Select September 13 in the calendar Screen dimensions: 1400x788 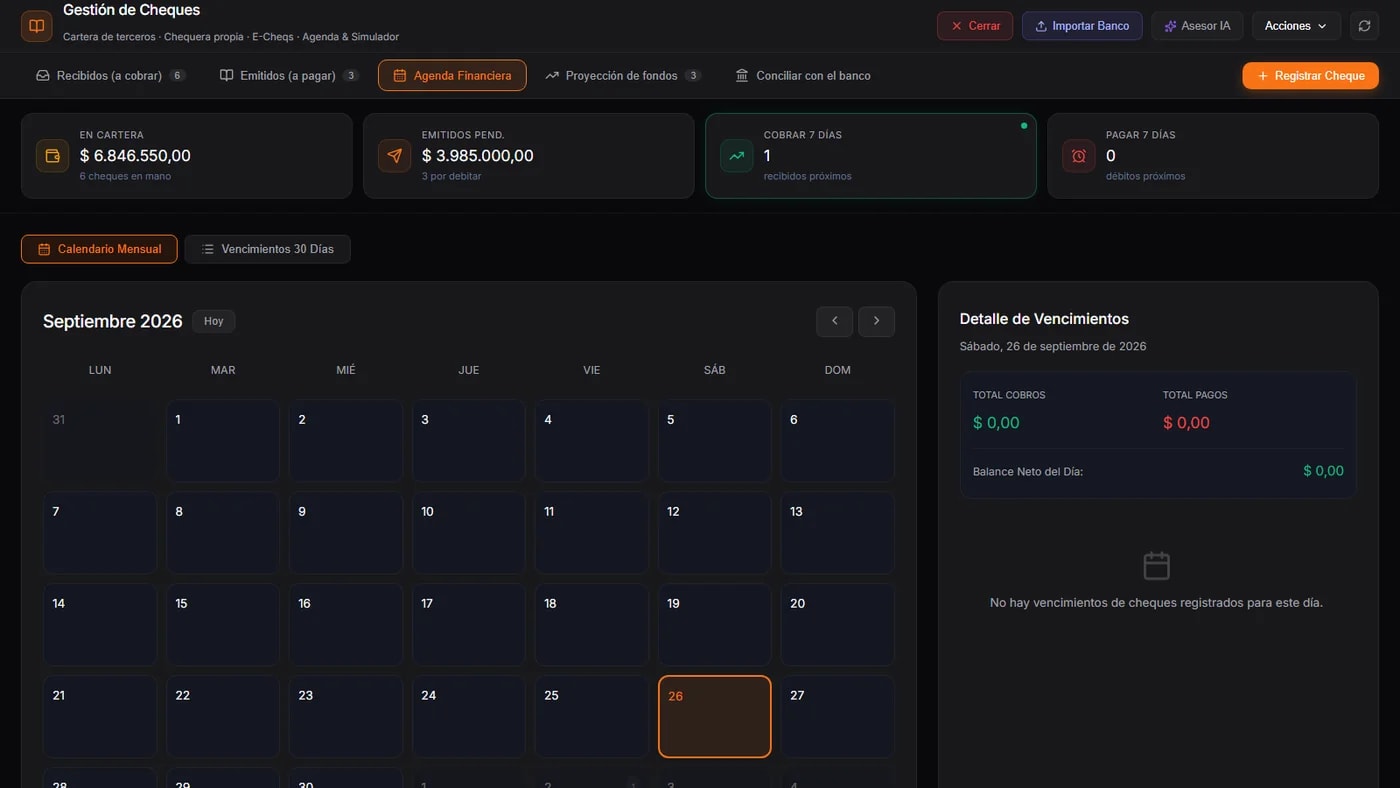(837, 533)
